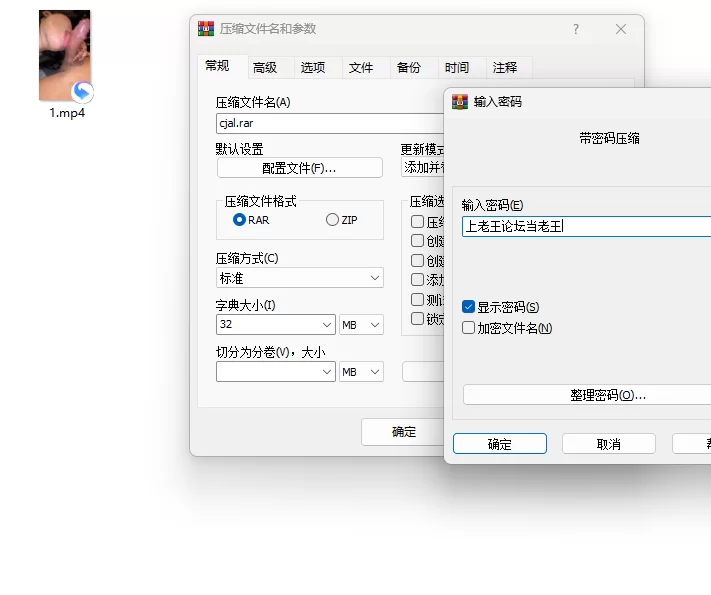The height and width of the screenshot is (595, 711).
Task: Click 确定 in the archive parameters dialog
Action: coord(403,432)
